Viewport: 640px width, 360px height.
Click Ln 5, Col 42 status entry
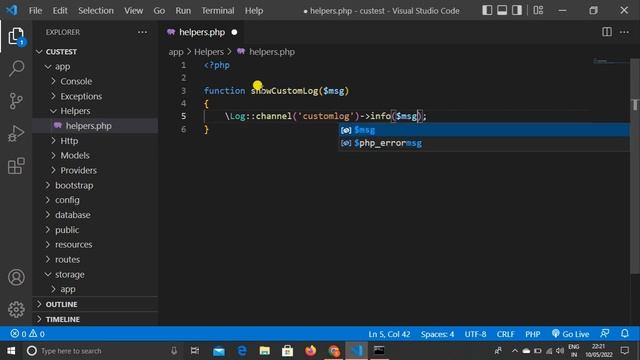tap(389, 334)
